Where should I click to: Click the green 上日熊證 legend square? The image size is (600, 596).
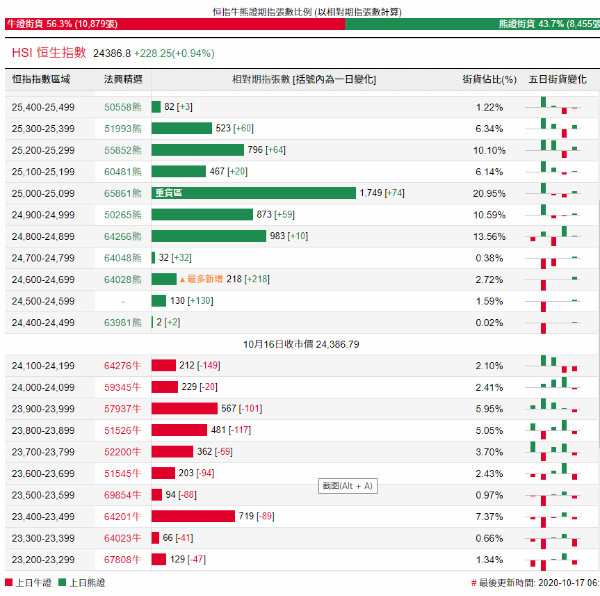62,582
